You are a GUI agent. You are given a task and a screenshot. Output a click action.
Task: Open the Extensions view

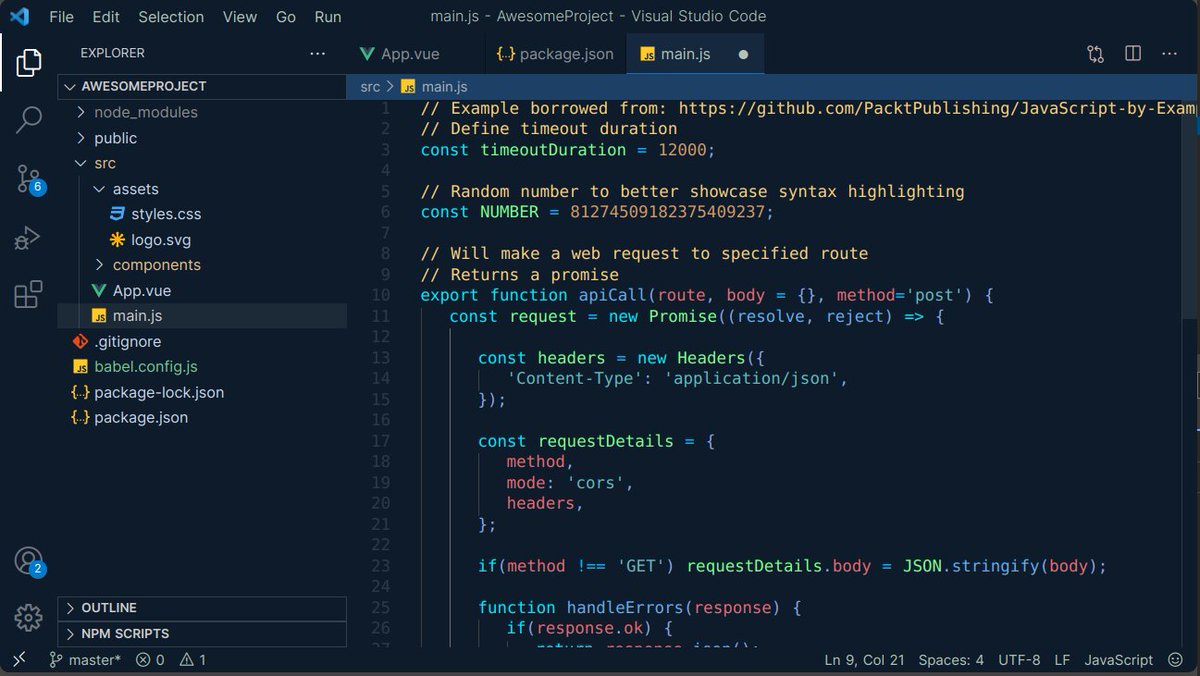click(x=29, y=295)
